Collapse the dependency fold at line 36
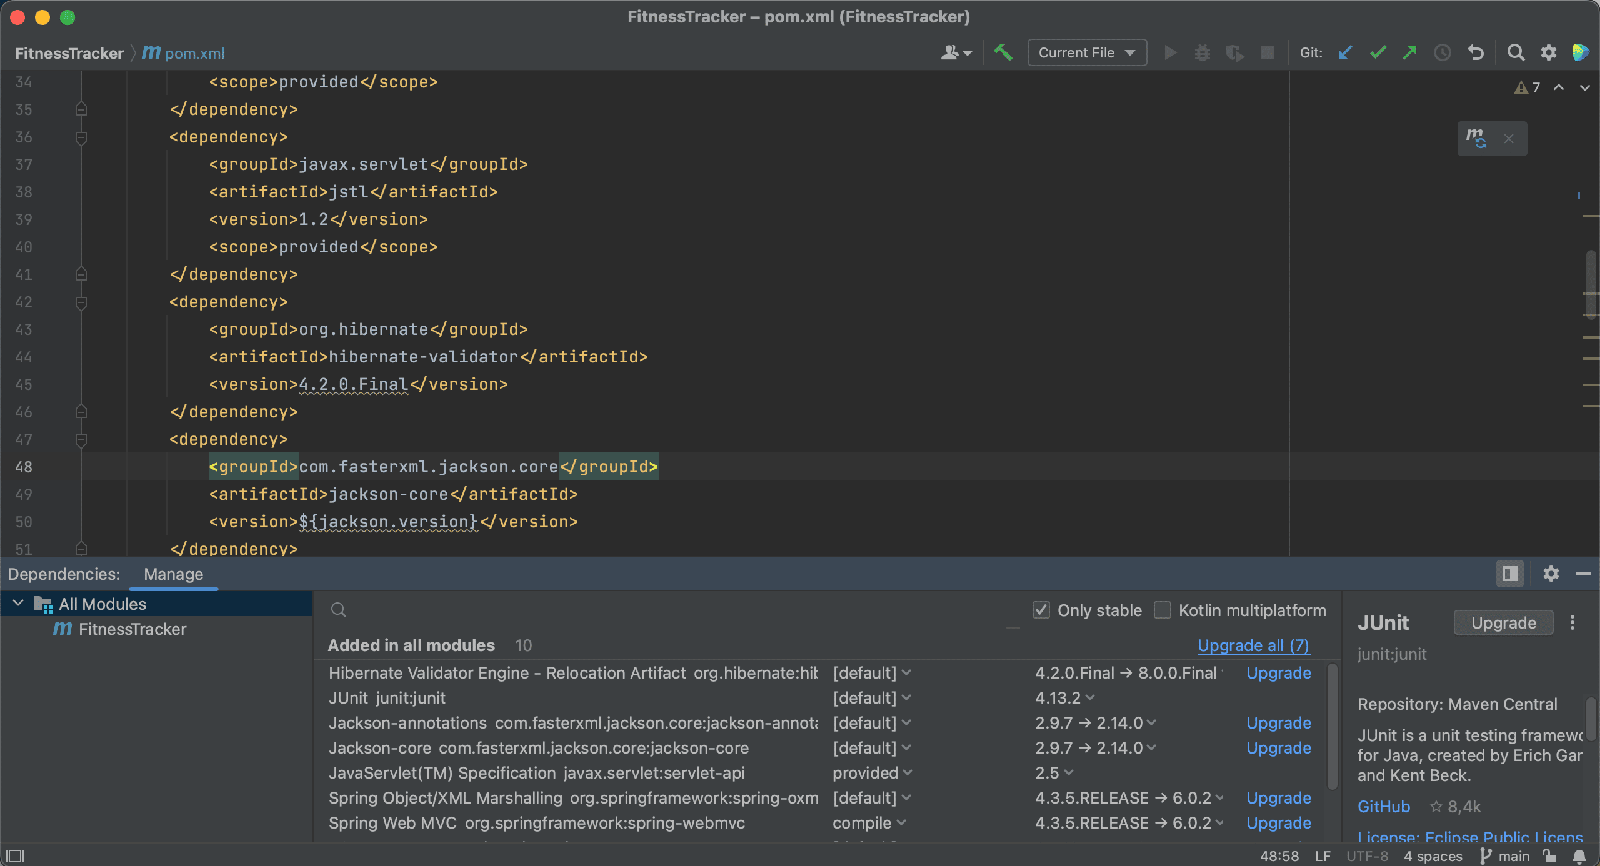Viewport: 1600px width, 866px height. pyautogui.click(x=81, y=137)
